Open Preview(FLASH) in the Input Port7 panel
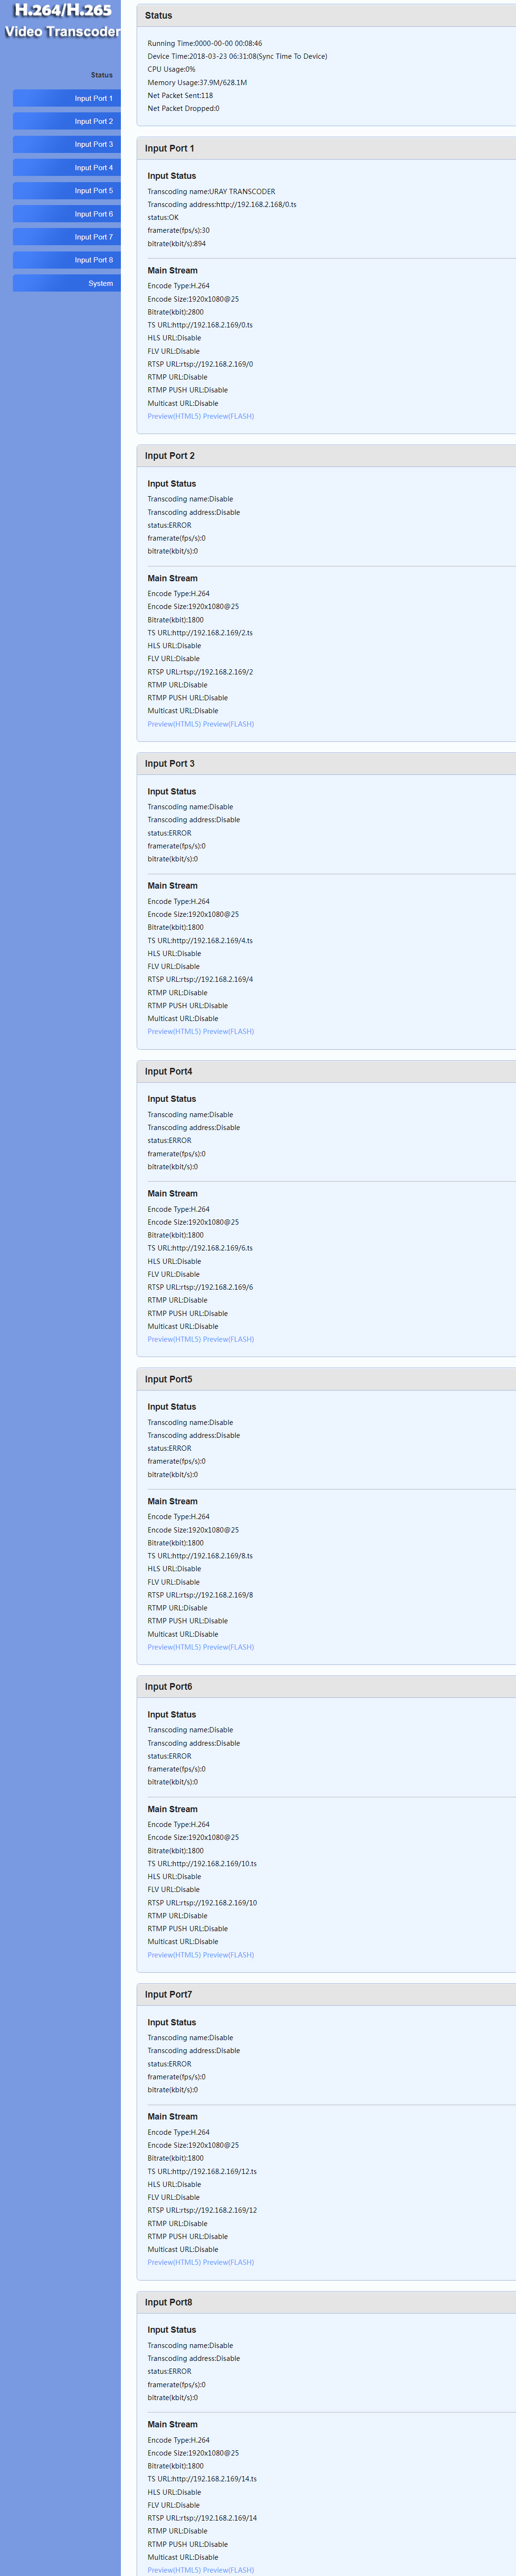This screenshot has height=2576, width=516. [228, 2262]
